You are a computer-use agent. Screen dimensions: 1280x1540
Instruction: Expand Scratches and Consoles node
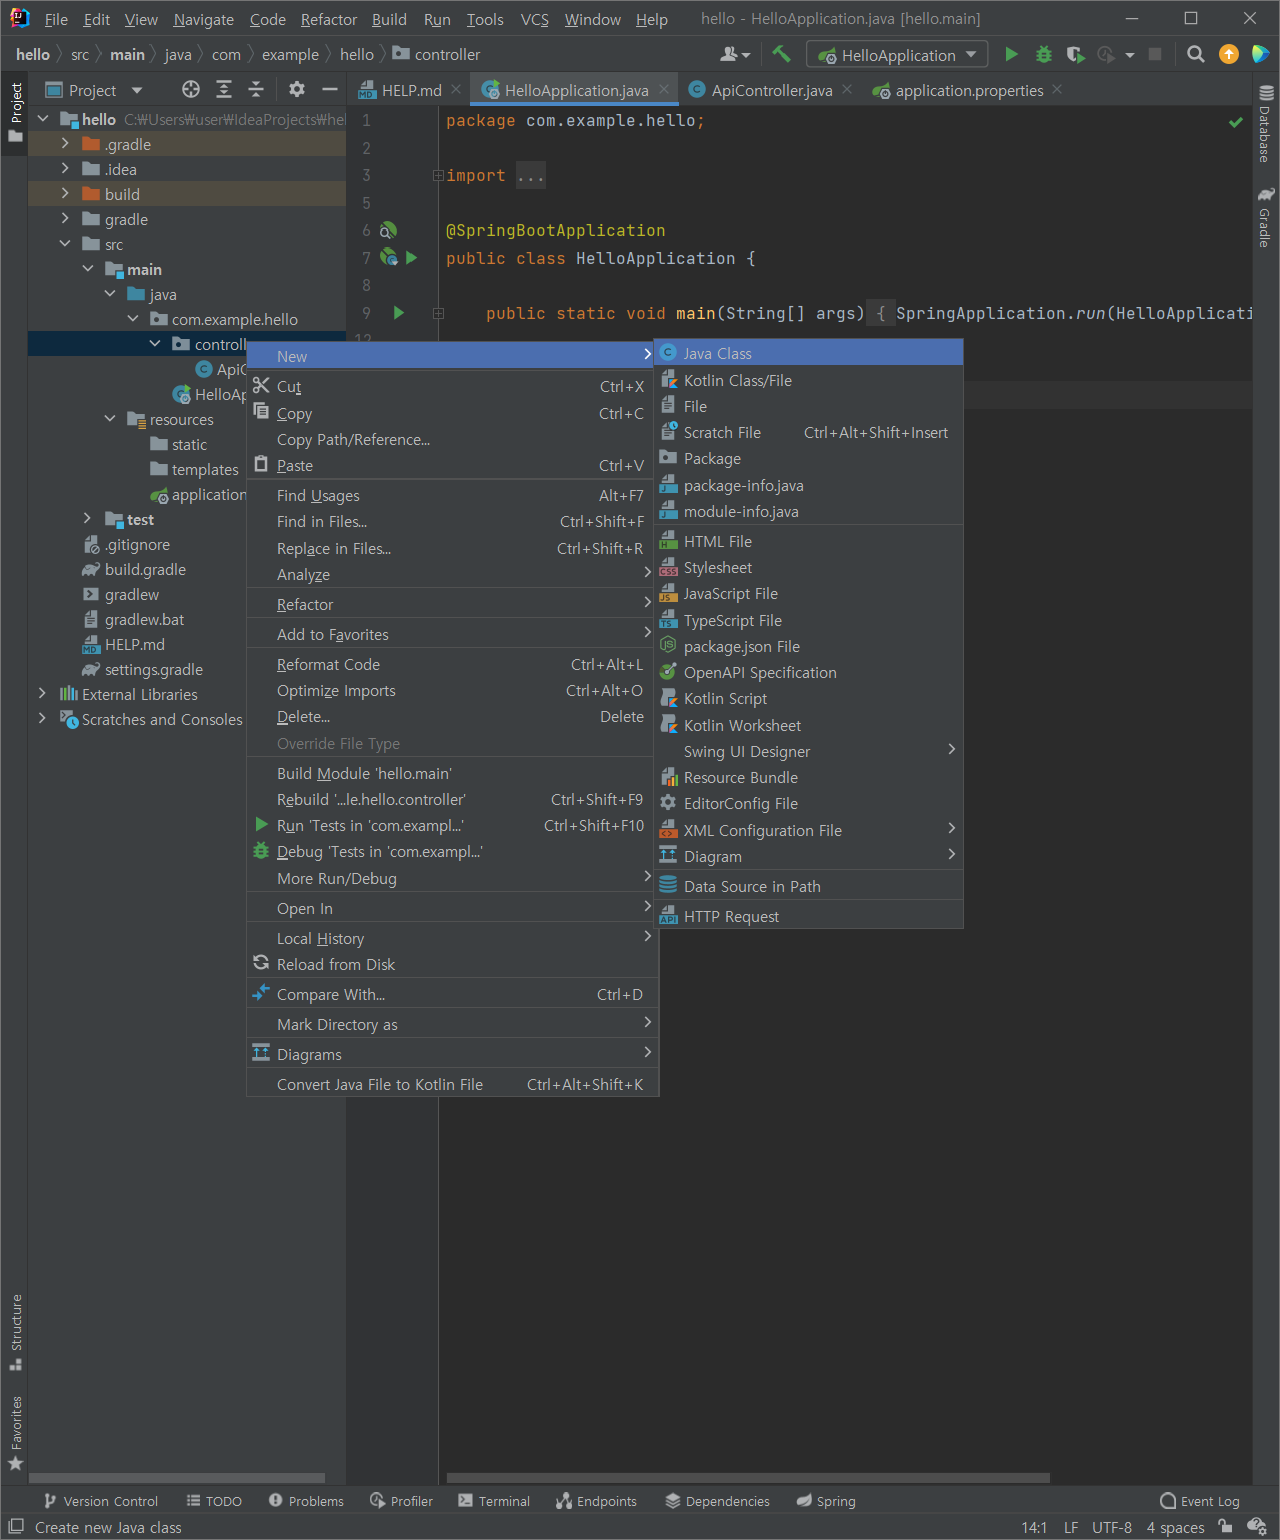pos(42,719)
